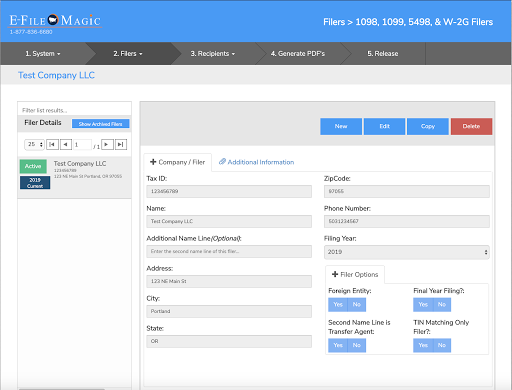Set Final Year Filing to No
The height and width of the screenshot is (390, 512).
(442, 304)
